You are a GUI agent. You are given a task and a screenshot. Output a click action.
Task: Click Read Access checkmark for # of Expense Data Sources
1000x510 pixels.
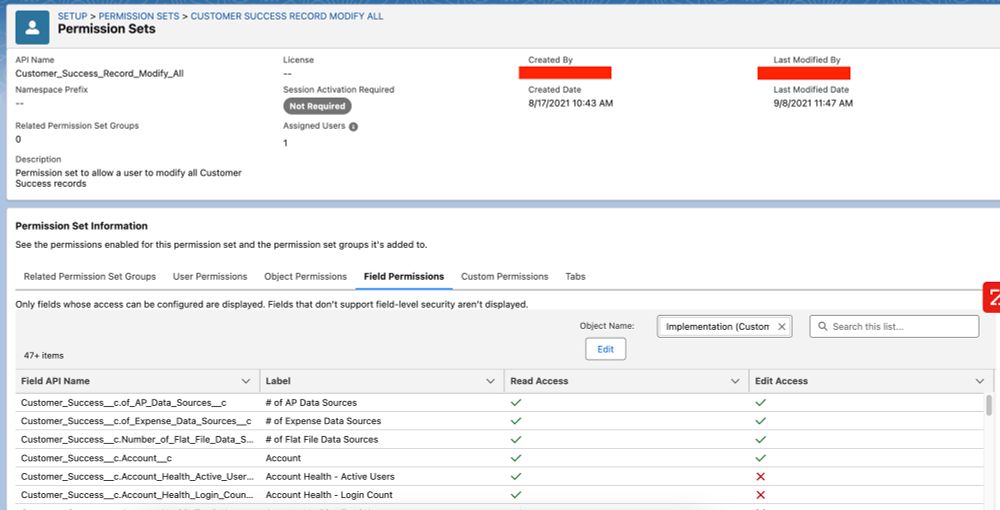(x=516, y=421)
